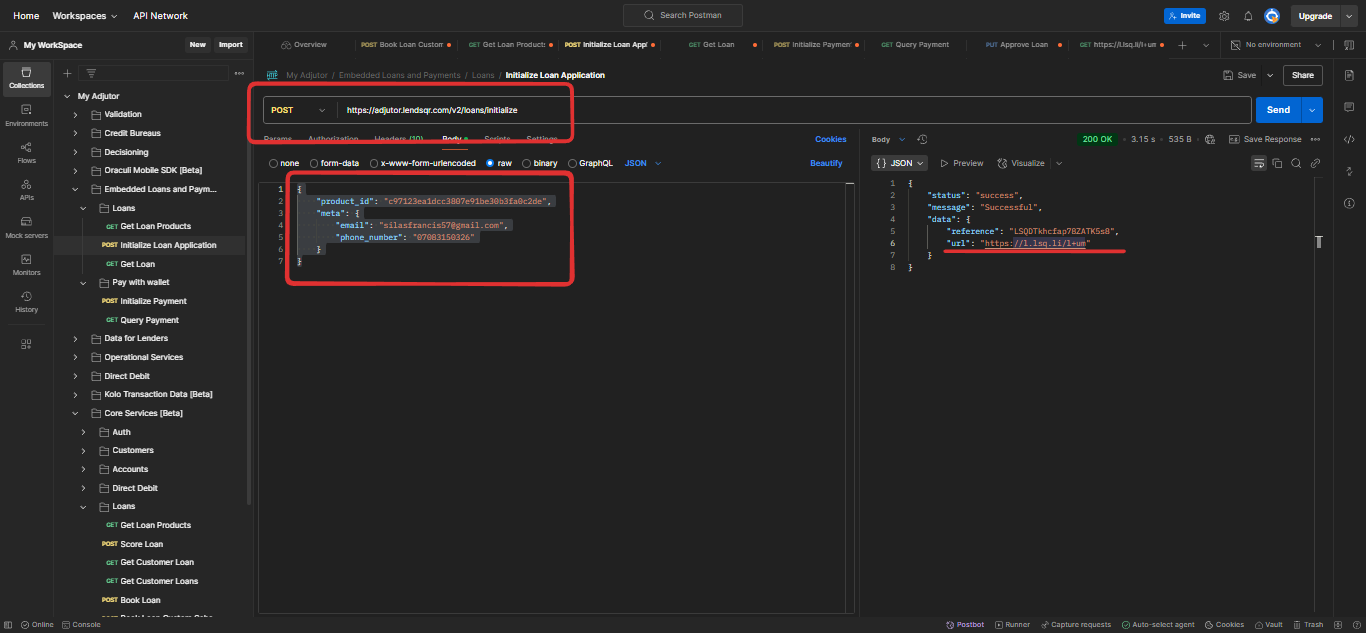The width and height of the screenshot is (1366, 633).
Task: Click the link icon in response toolbar
Action: 1315,163
